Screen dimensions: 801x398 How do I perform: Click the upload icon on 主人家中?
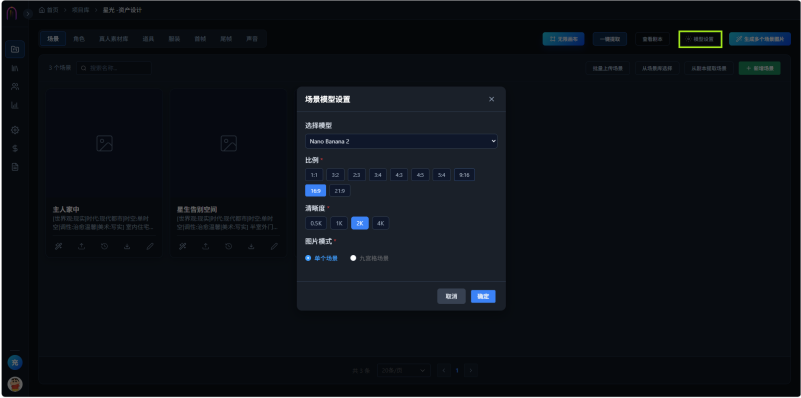[81, 246]
